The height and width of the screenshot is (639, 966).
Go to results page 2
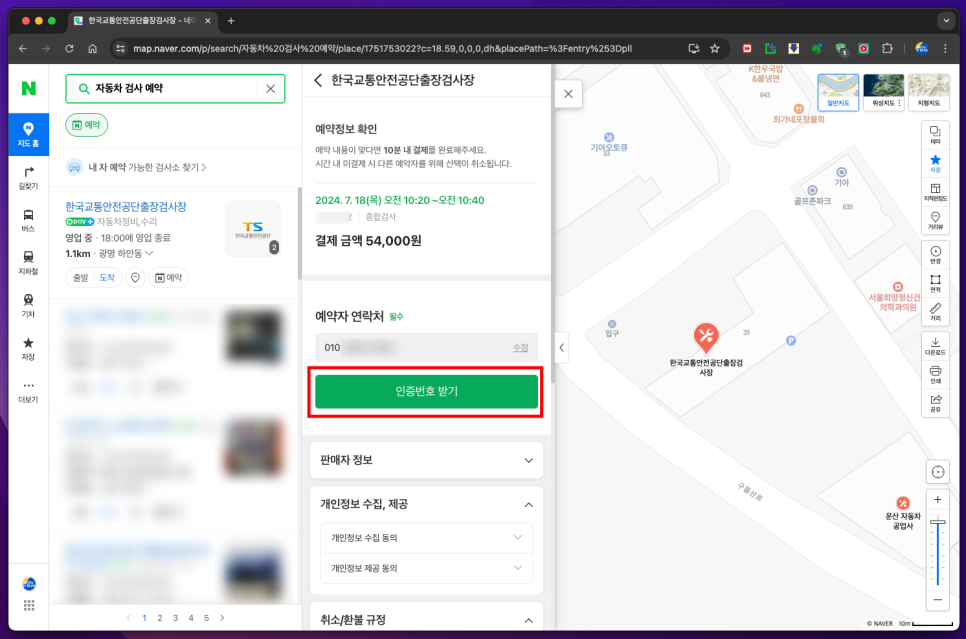160,617
